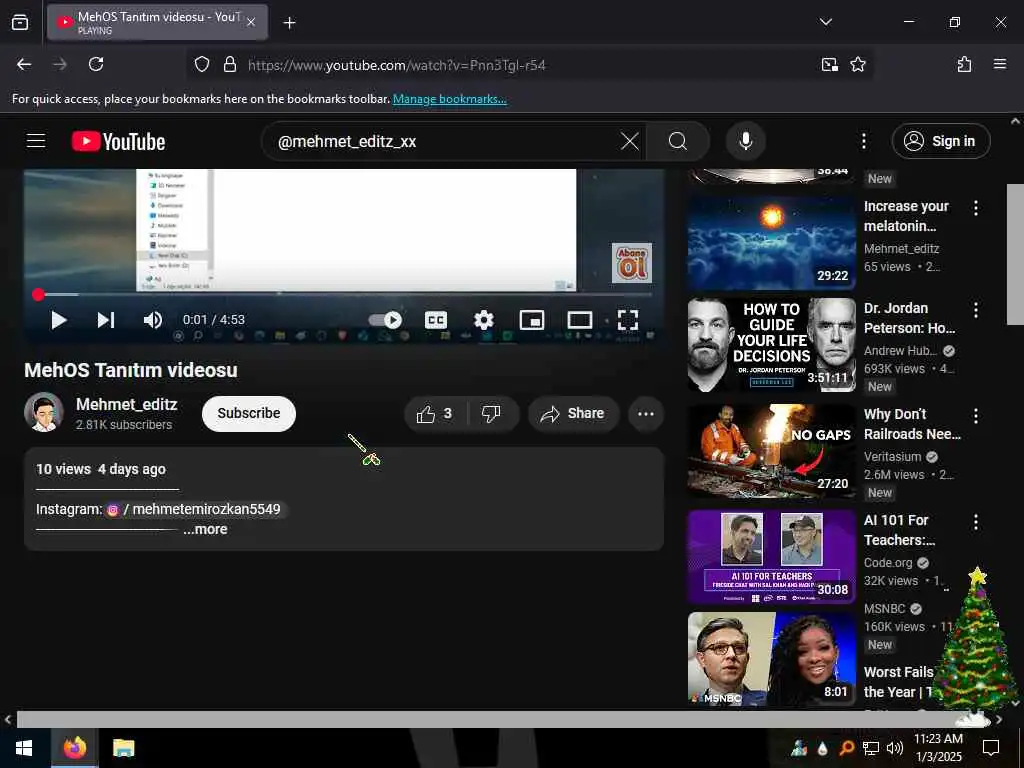Open Firefox application menu
Image resolution: width=1024 pixels, height=768 pixels.
coord(999,64)
